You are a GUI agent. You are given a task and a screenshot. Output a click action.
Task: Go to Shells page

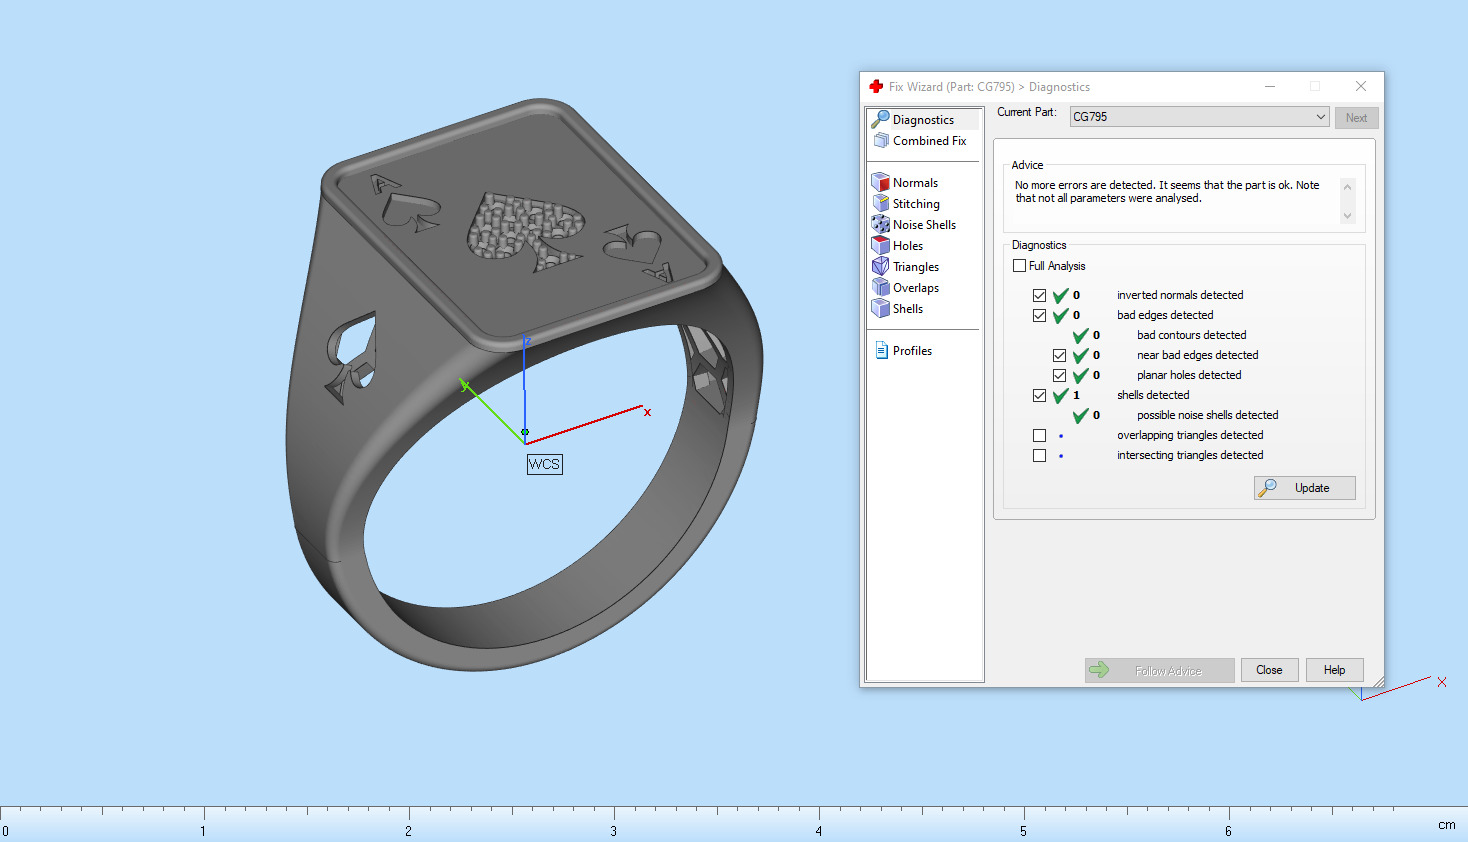click(x=908, y=309)
